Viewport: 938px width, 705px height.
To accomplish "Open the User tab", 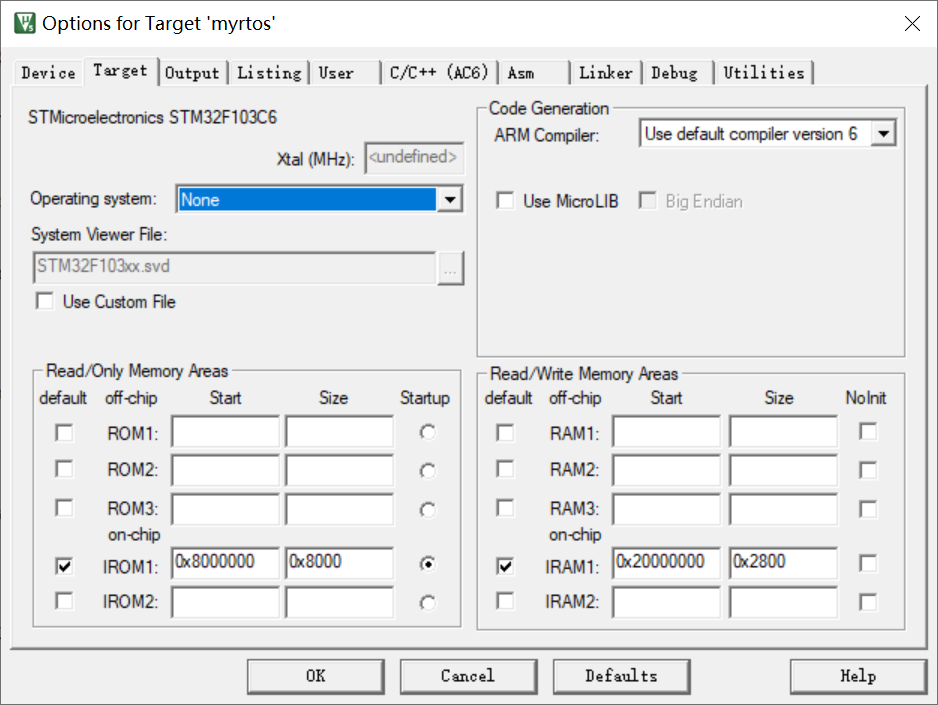I will pyautogui.click(x=345, y=73).
